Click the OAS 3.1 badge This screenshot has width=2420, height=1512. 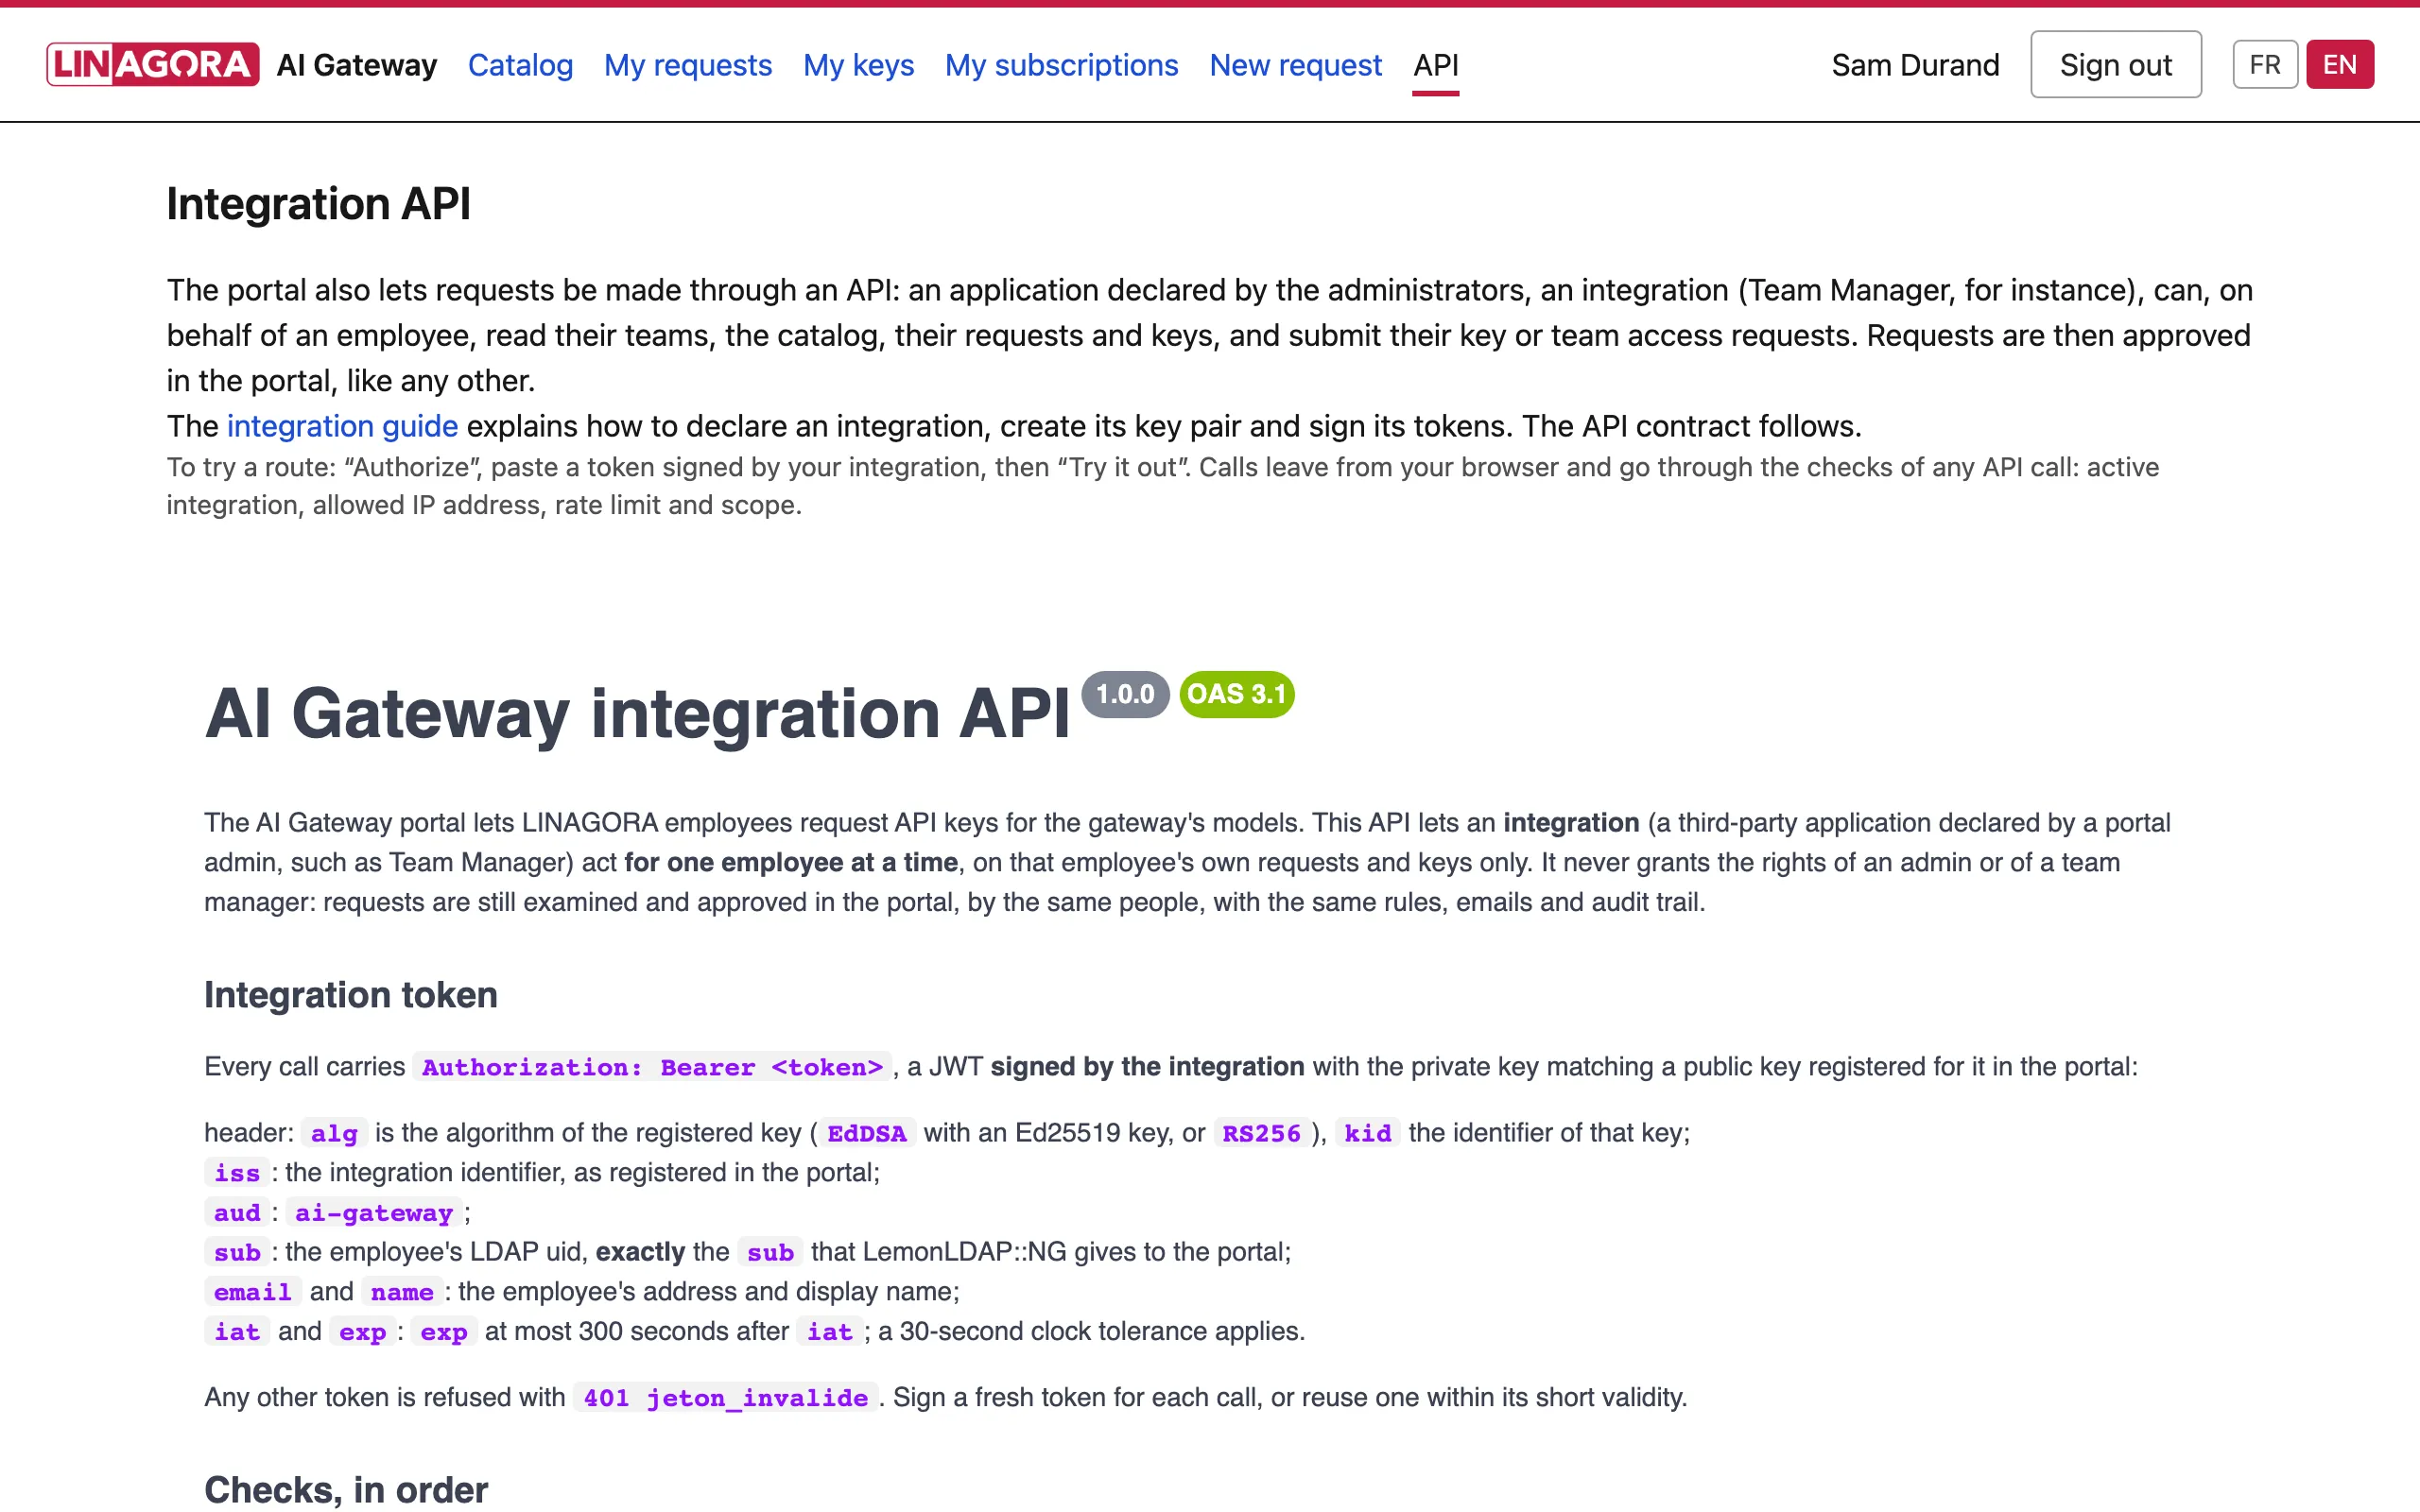[1236, 694]
